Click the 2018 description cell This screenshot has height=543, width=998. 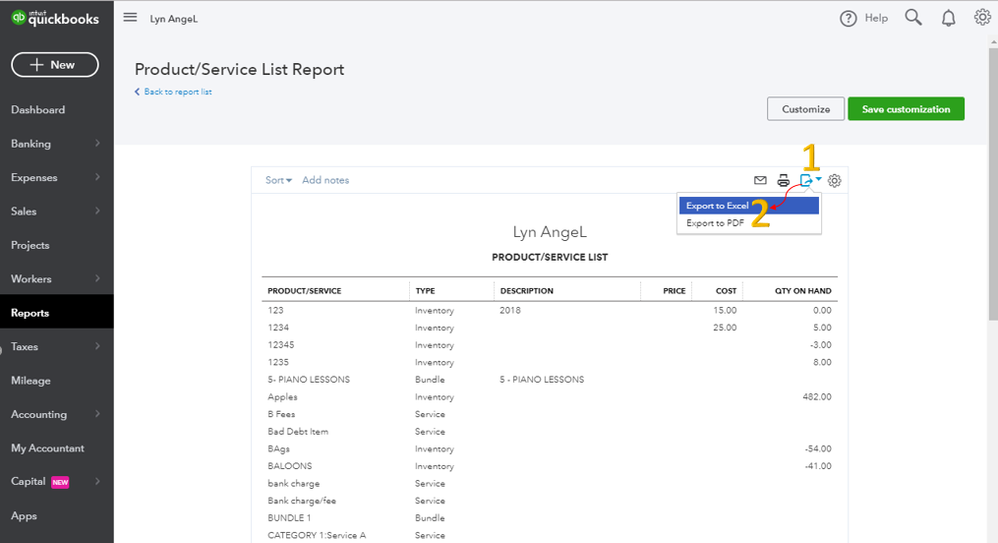(x=510, y=310)
